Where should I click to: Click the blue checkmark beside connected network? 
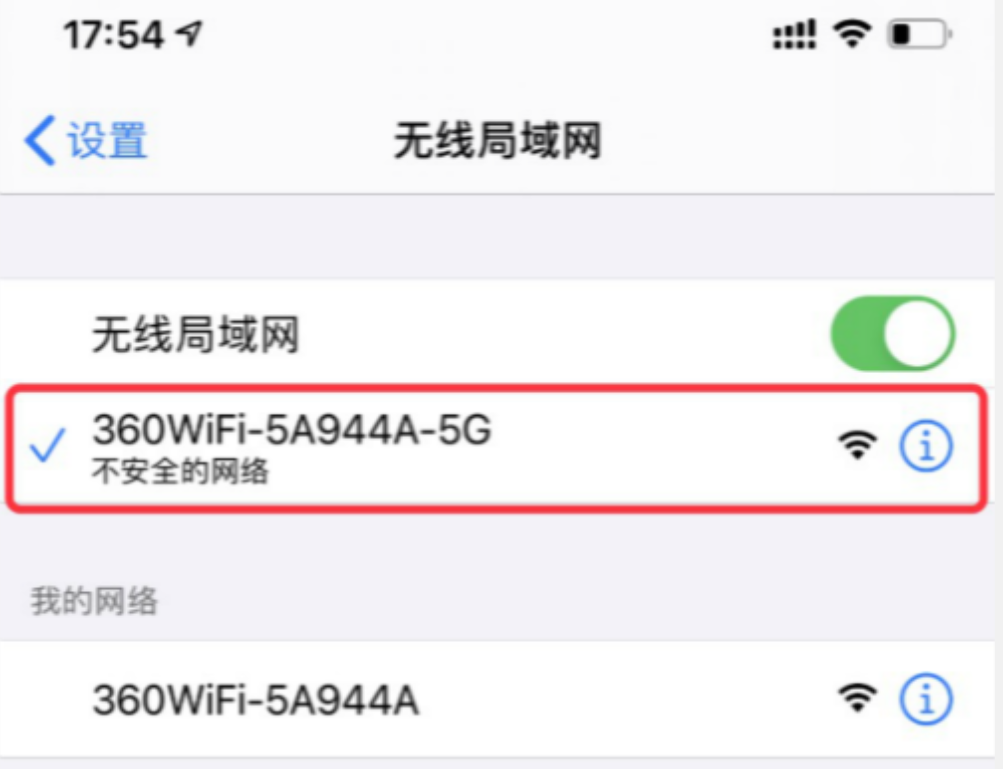48,445
